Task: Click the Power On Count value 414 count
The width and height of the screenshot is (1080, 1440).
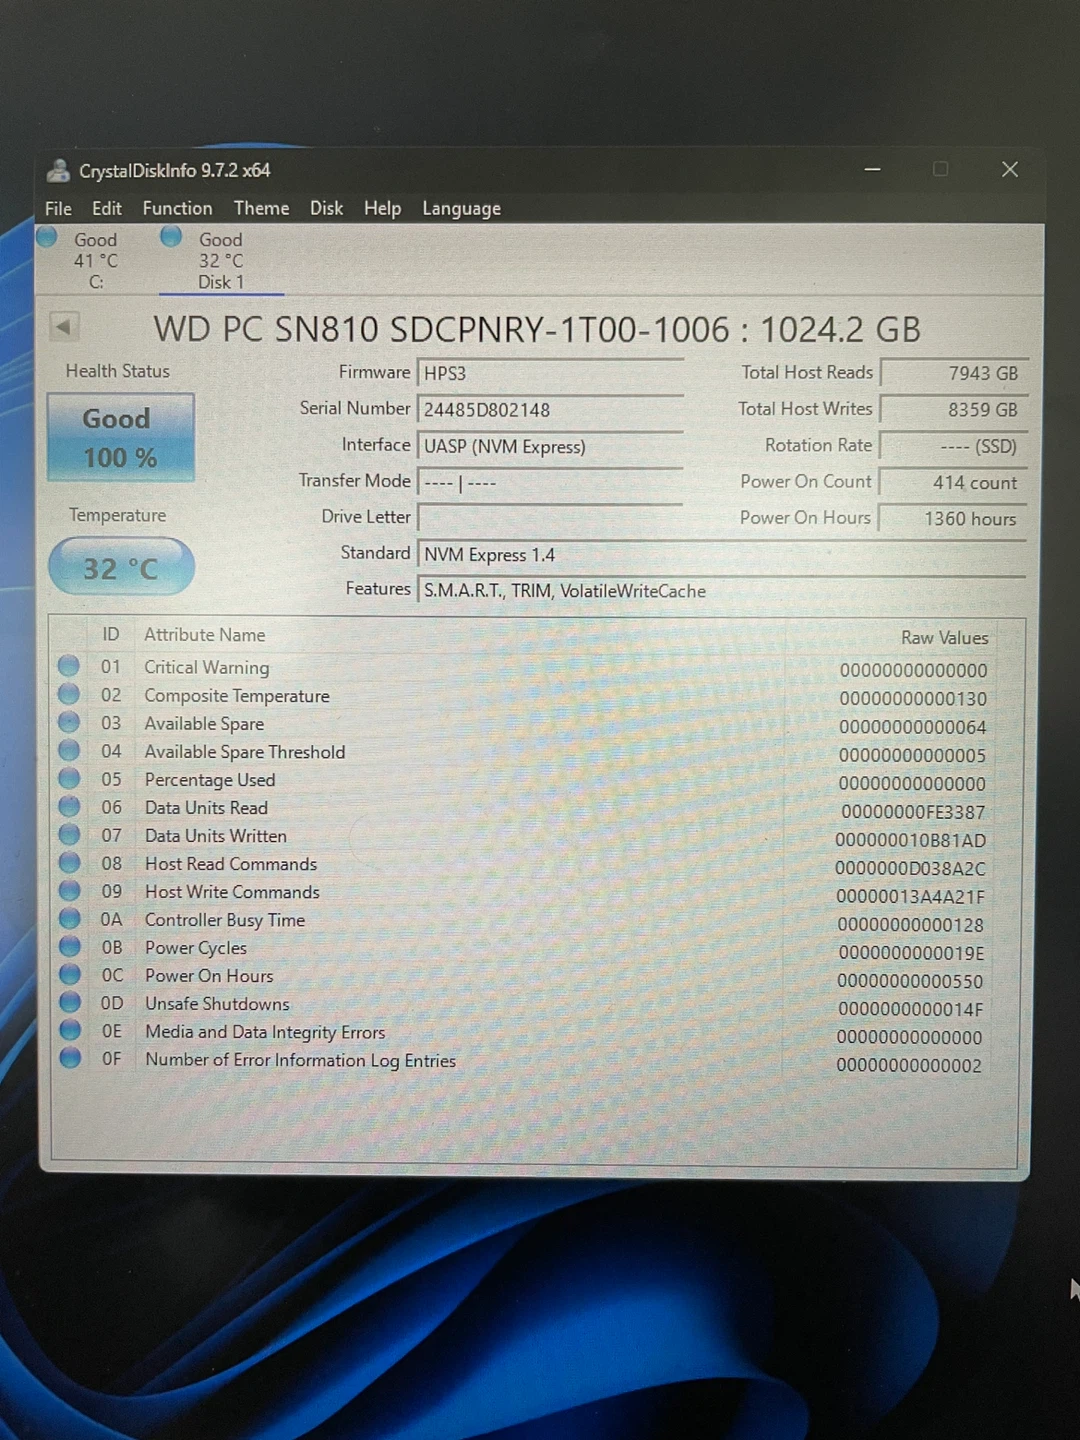Action: point(953,482)
